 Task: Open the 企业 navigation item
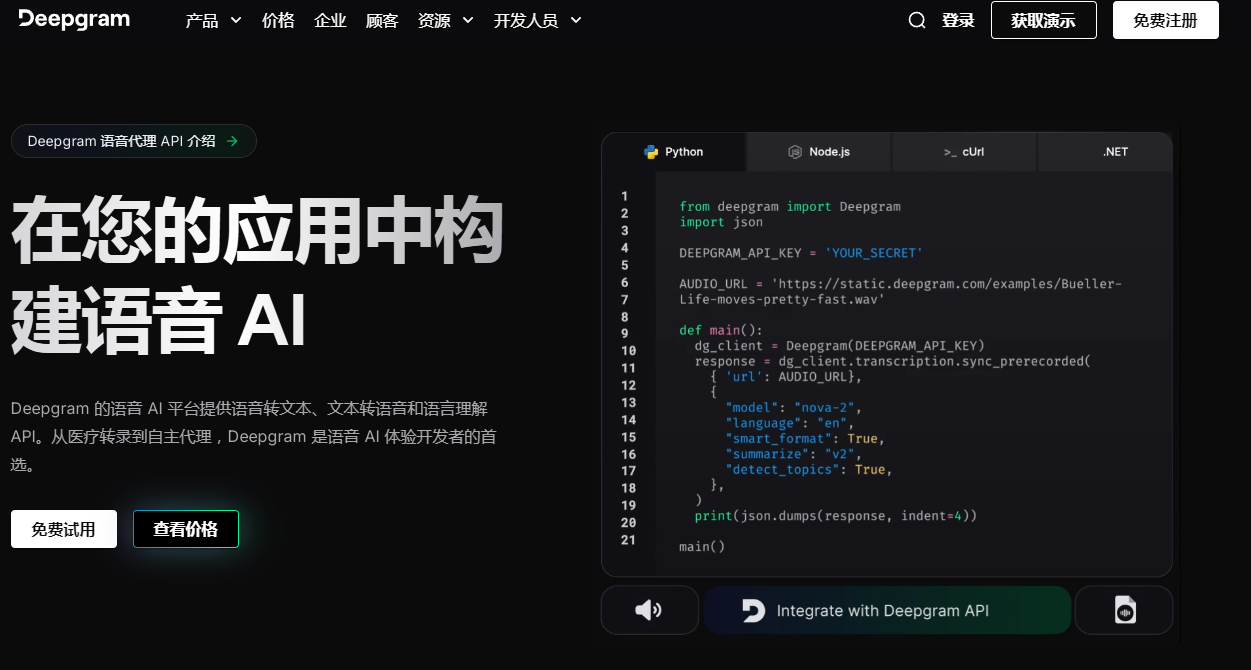click(330, 20)
